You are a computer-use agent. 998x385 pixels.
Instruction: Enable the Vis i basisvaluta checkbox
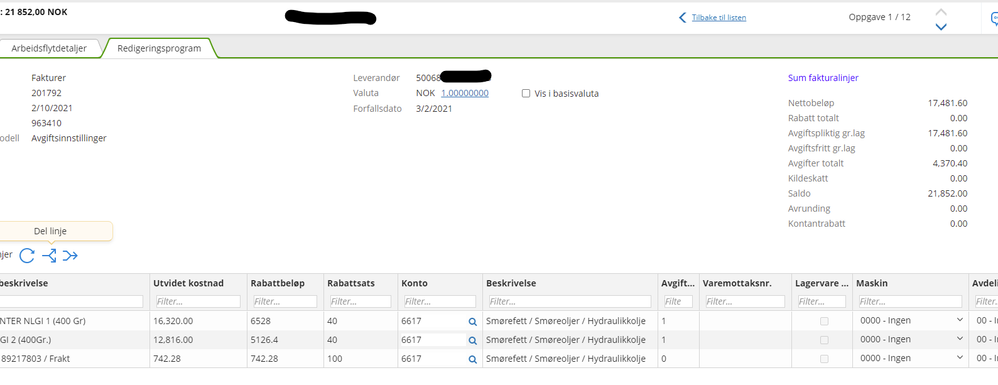(x=526, y=94)
